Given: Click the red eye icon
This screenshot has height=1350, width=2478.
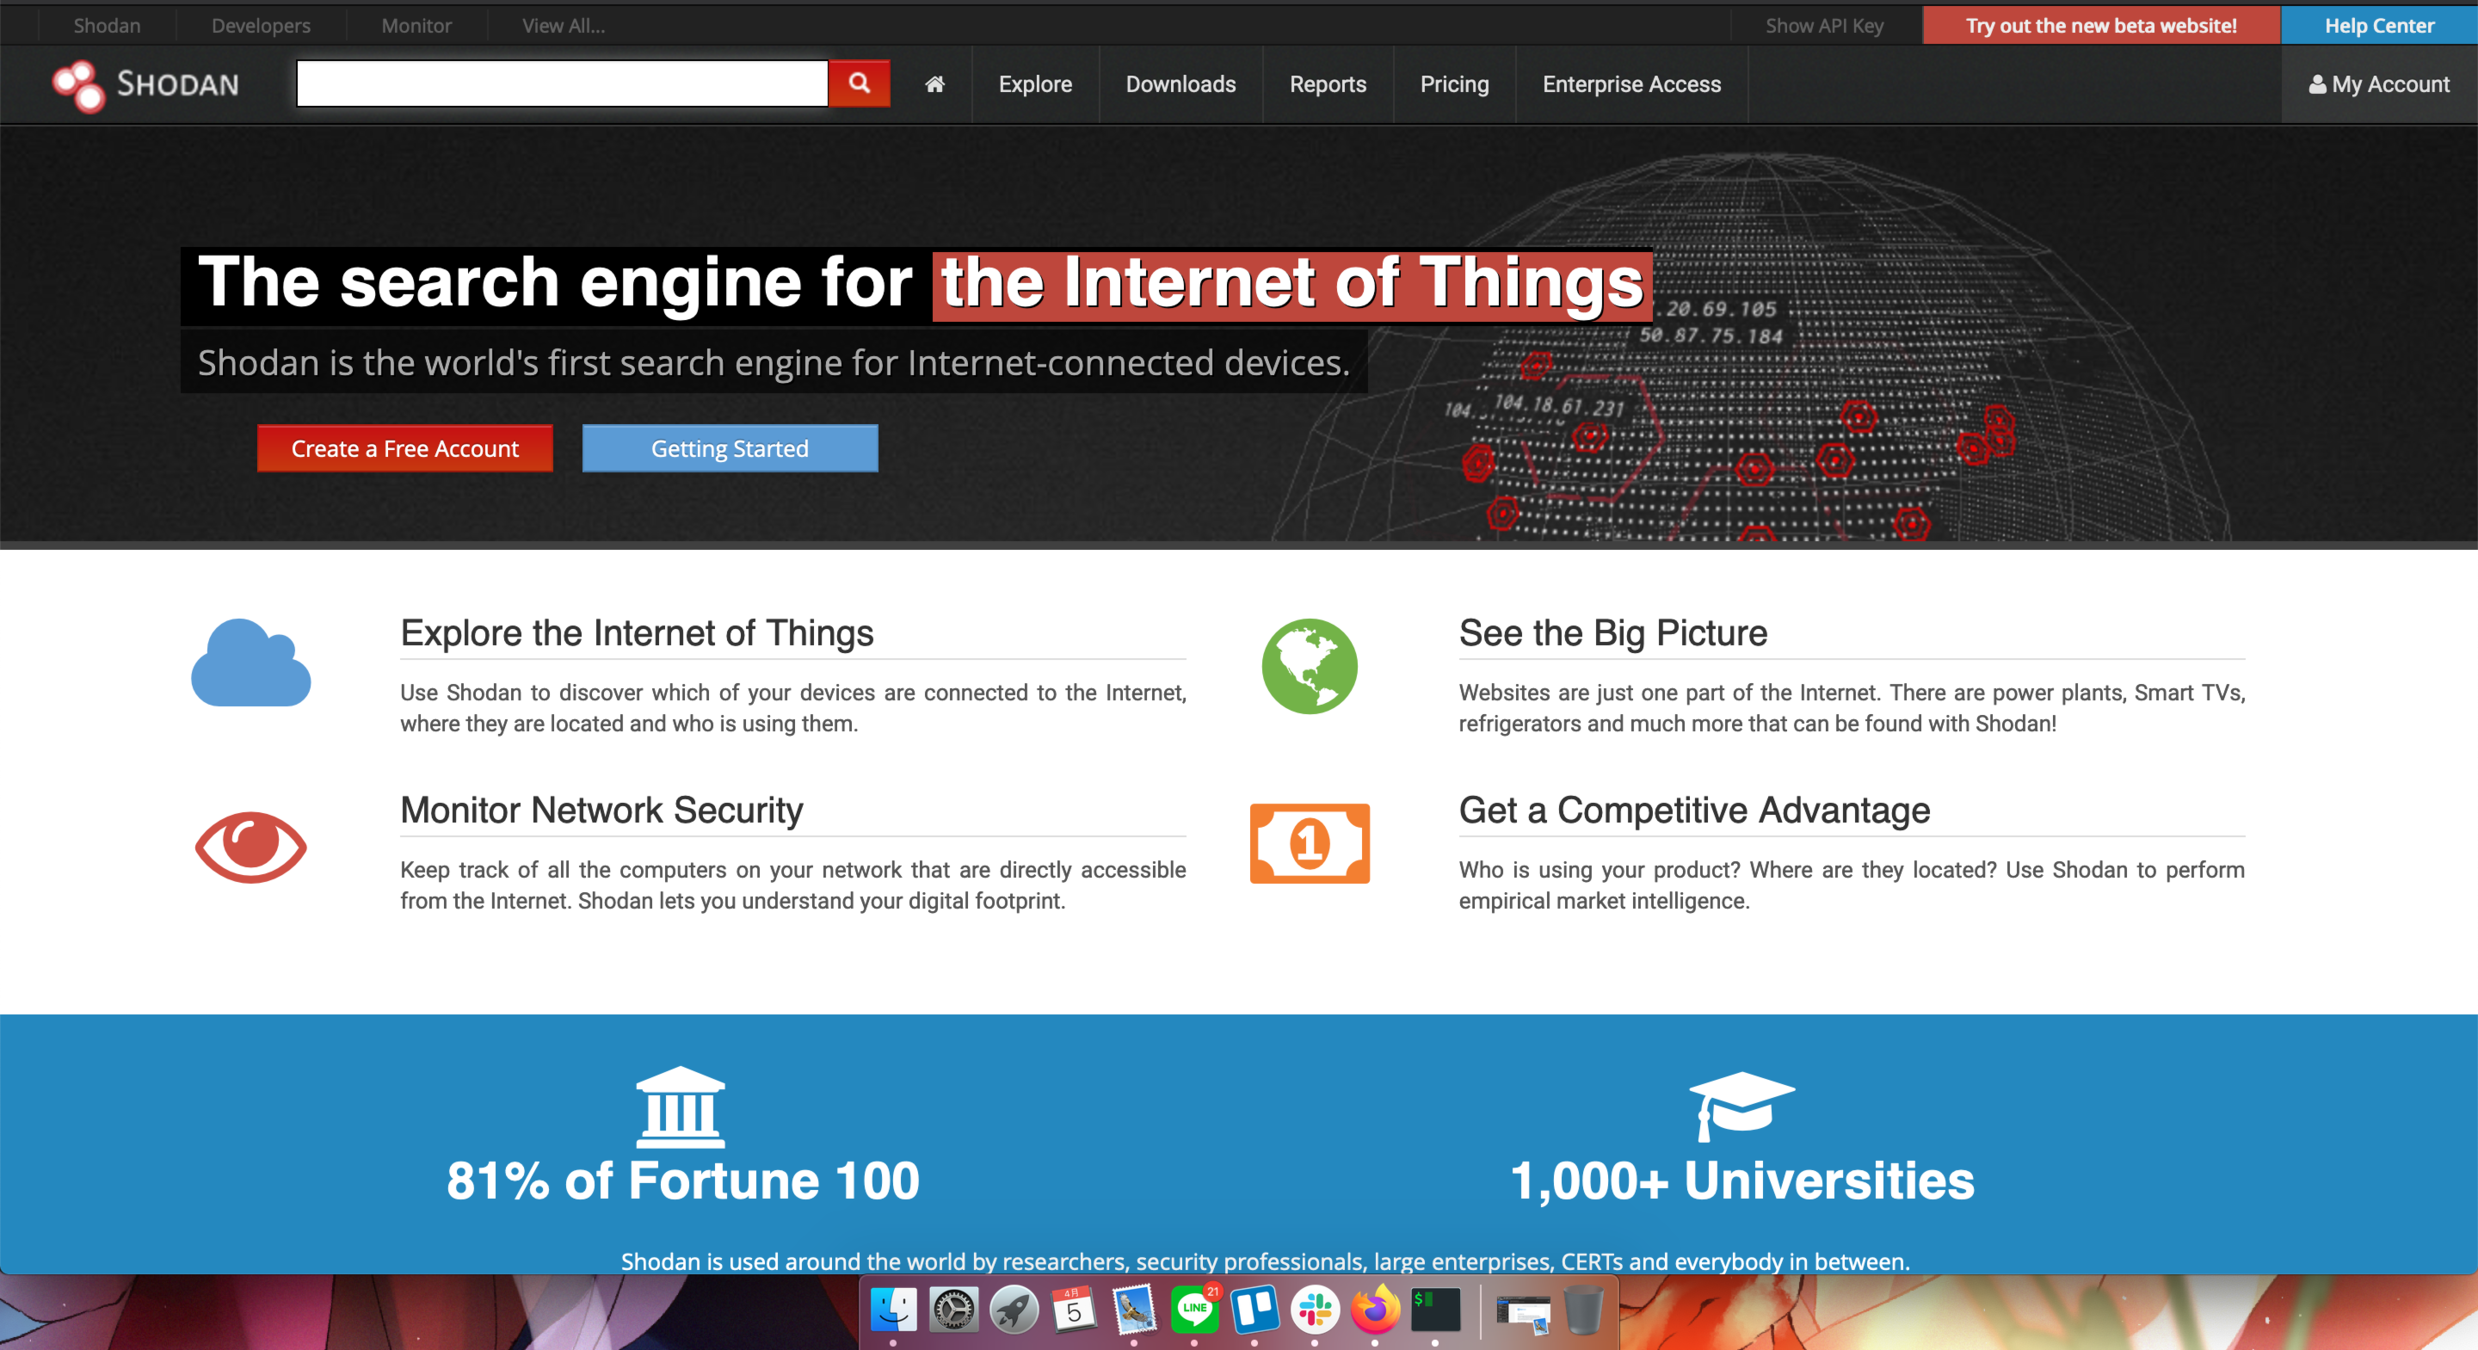Looking at the screenshot, I should point(250,847).
